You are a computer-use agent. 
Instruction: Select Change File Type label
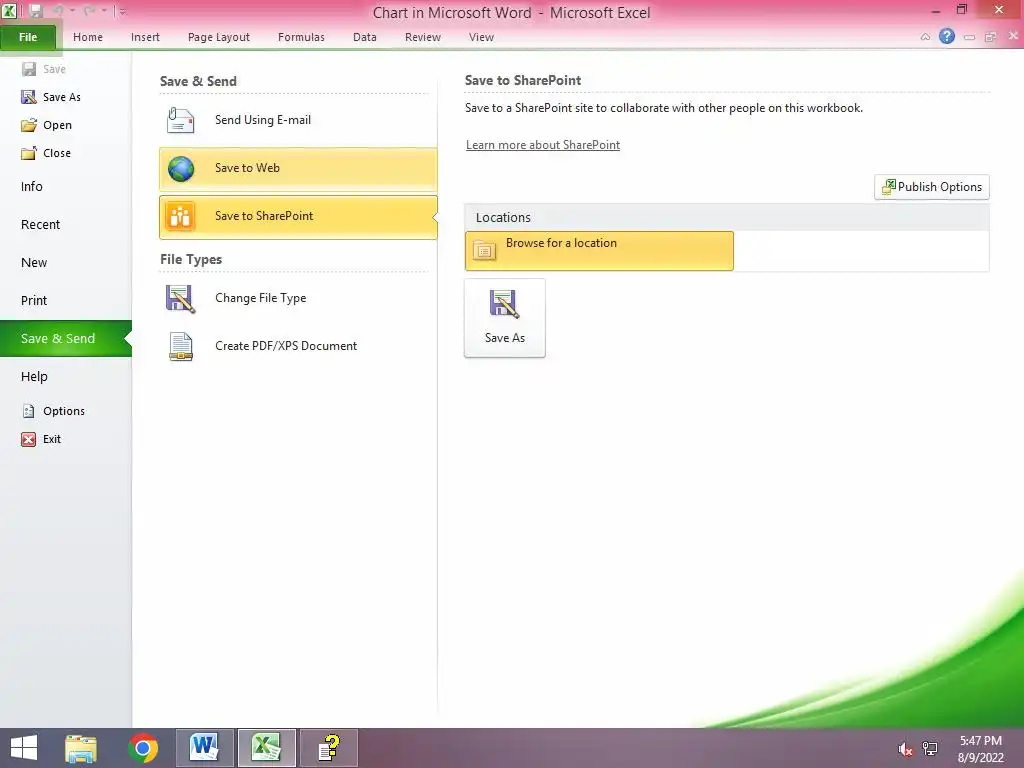pos(261,298)
